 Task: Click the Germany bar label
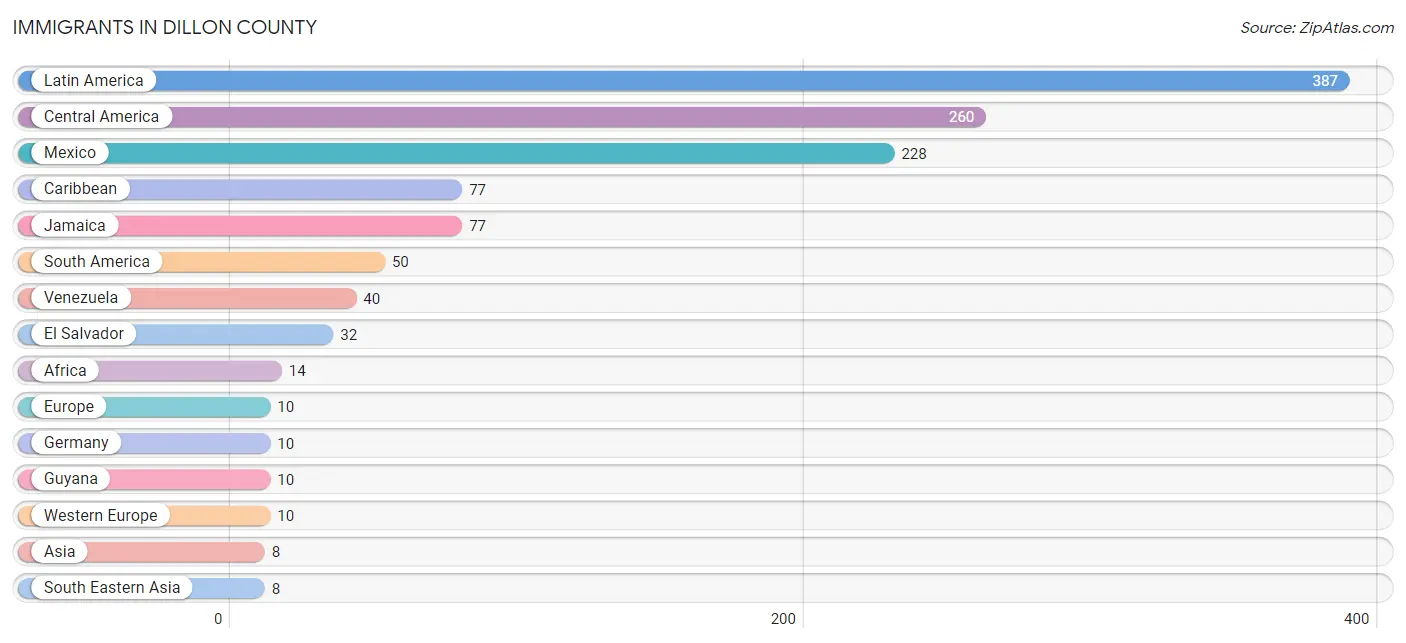point(76,442)
